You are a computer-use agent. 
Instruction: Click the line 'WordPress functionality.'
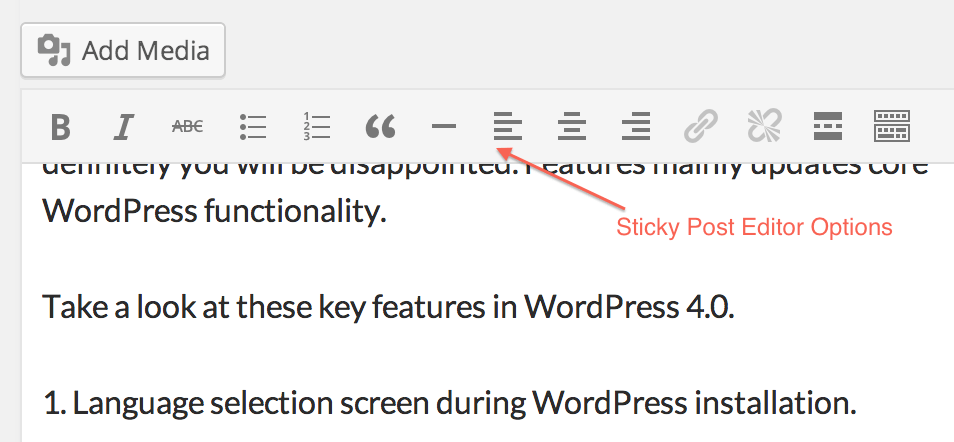[215, 211]
